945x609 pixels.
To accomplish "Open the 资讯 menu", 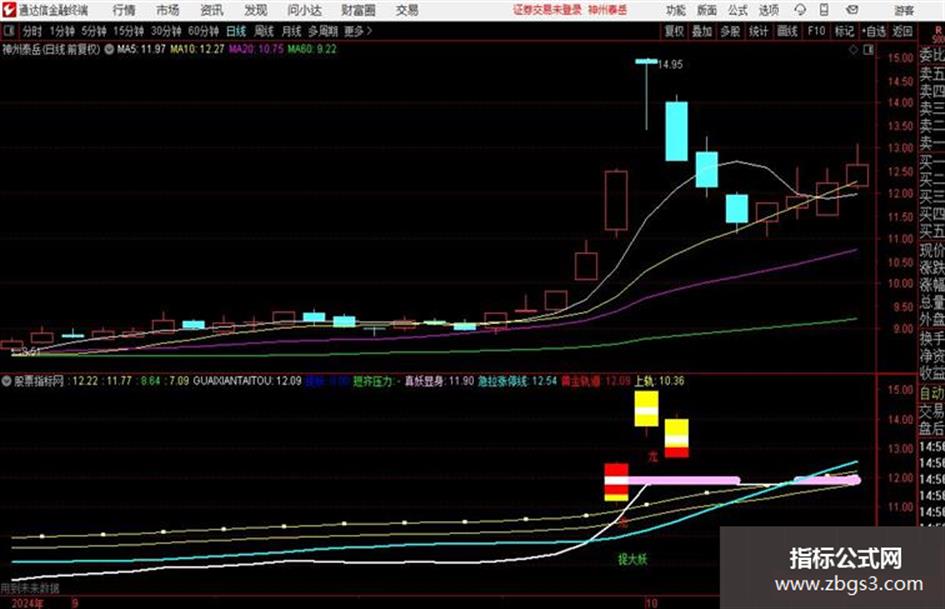I will [x=212, y=10].
